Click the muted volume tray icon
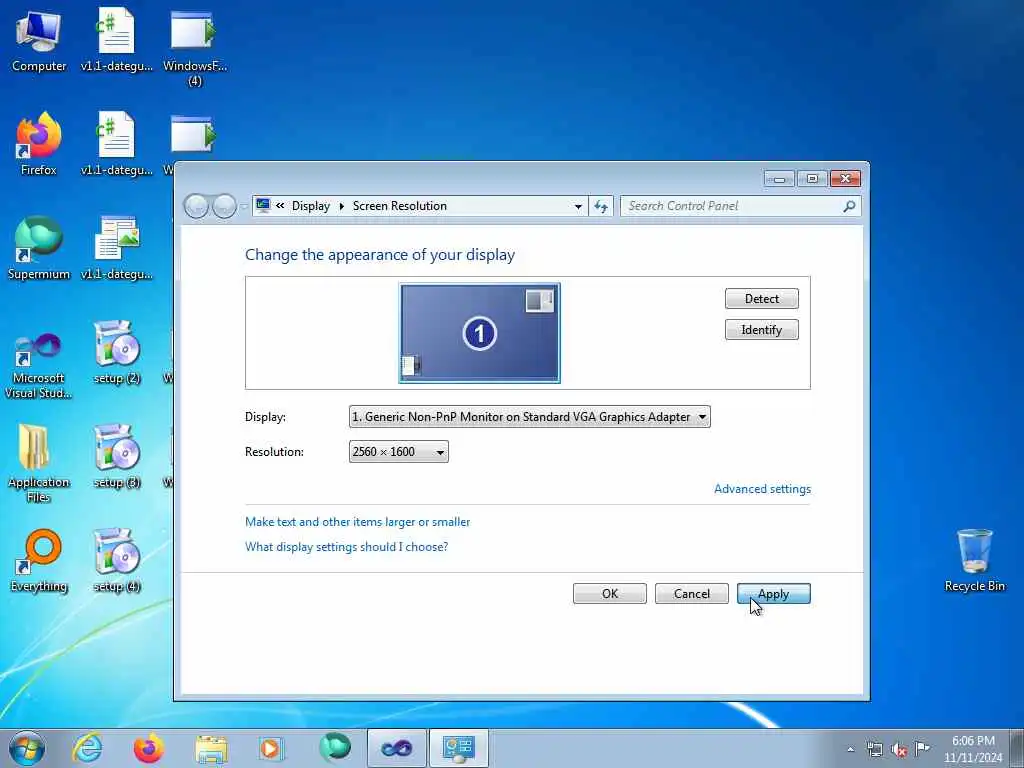Viewport: 1024px width, 768px height. click(899, 750)
